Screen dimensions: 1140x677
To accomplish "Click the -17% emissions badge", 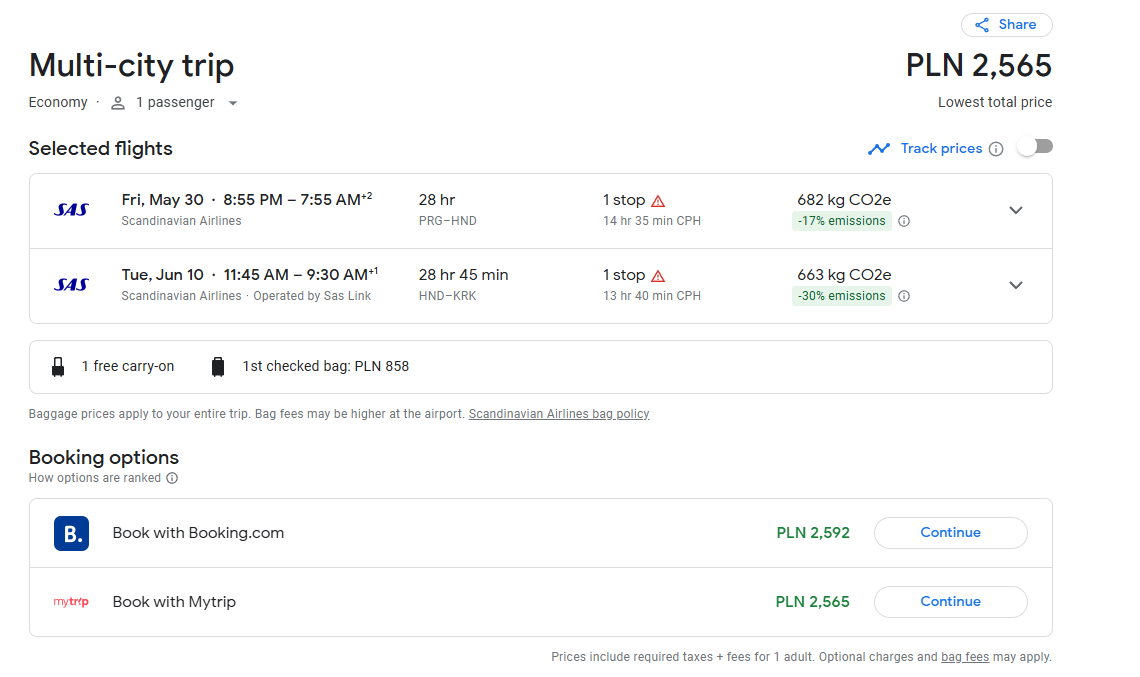I will click(x=841, y=221).
